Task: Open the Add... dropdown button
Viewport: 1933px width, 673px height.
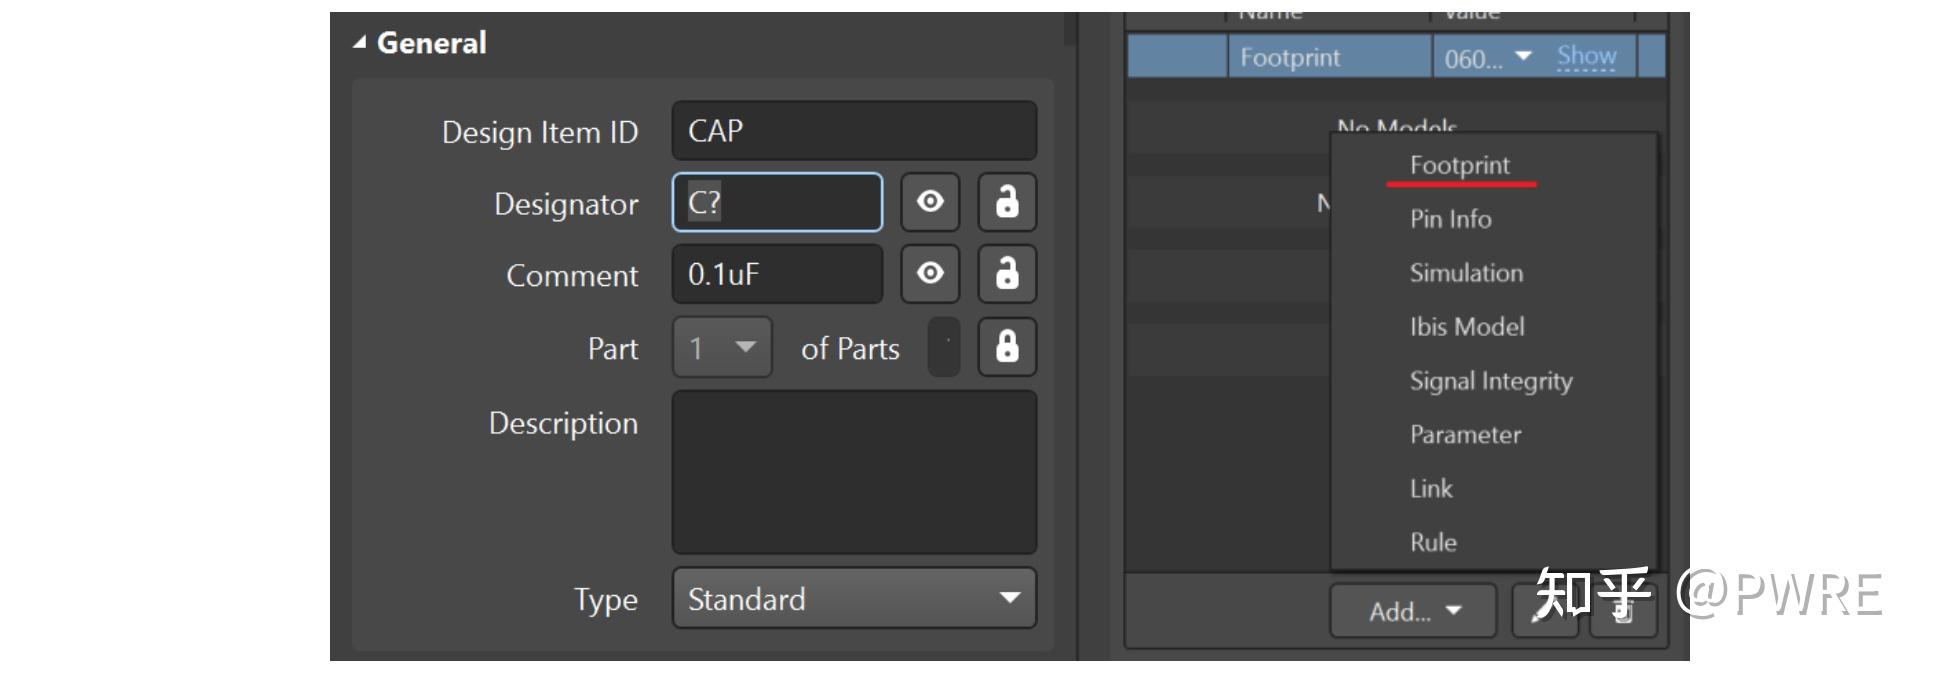Action: pos(1412,611)
